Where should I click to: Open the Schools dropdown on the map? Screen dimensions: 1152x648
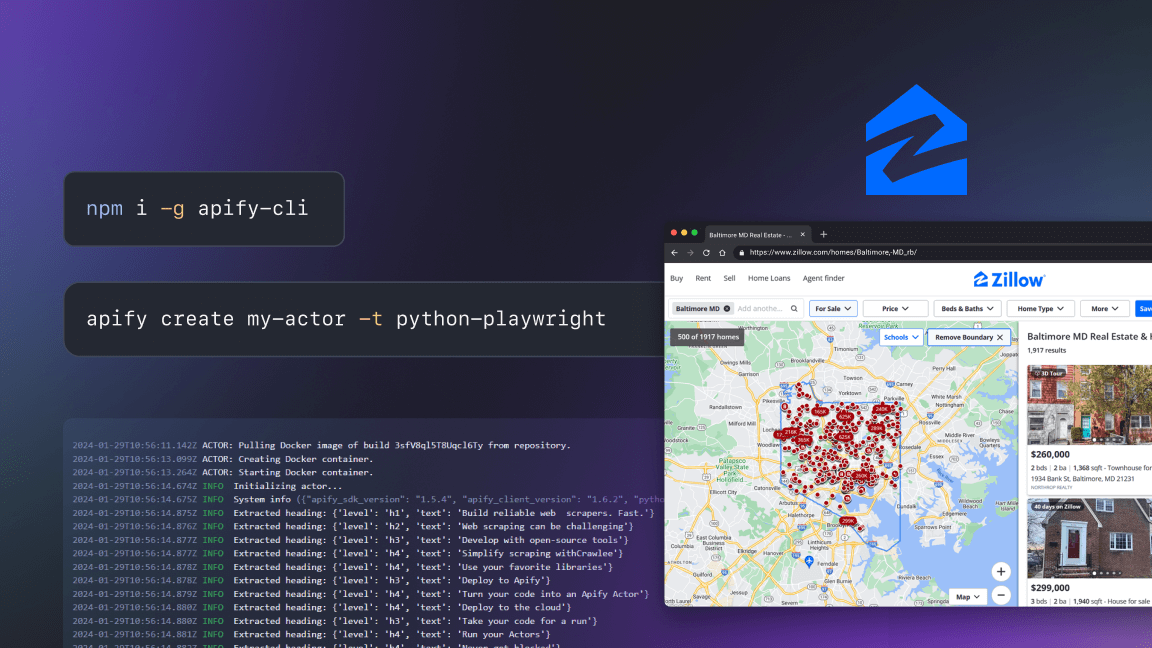(x=901, y=337)
